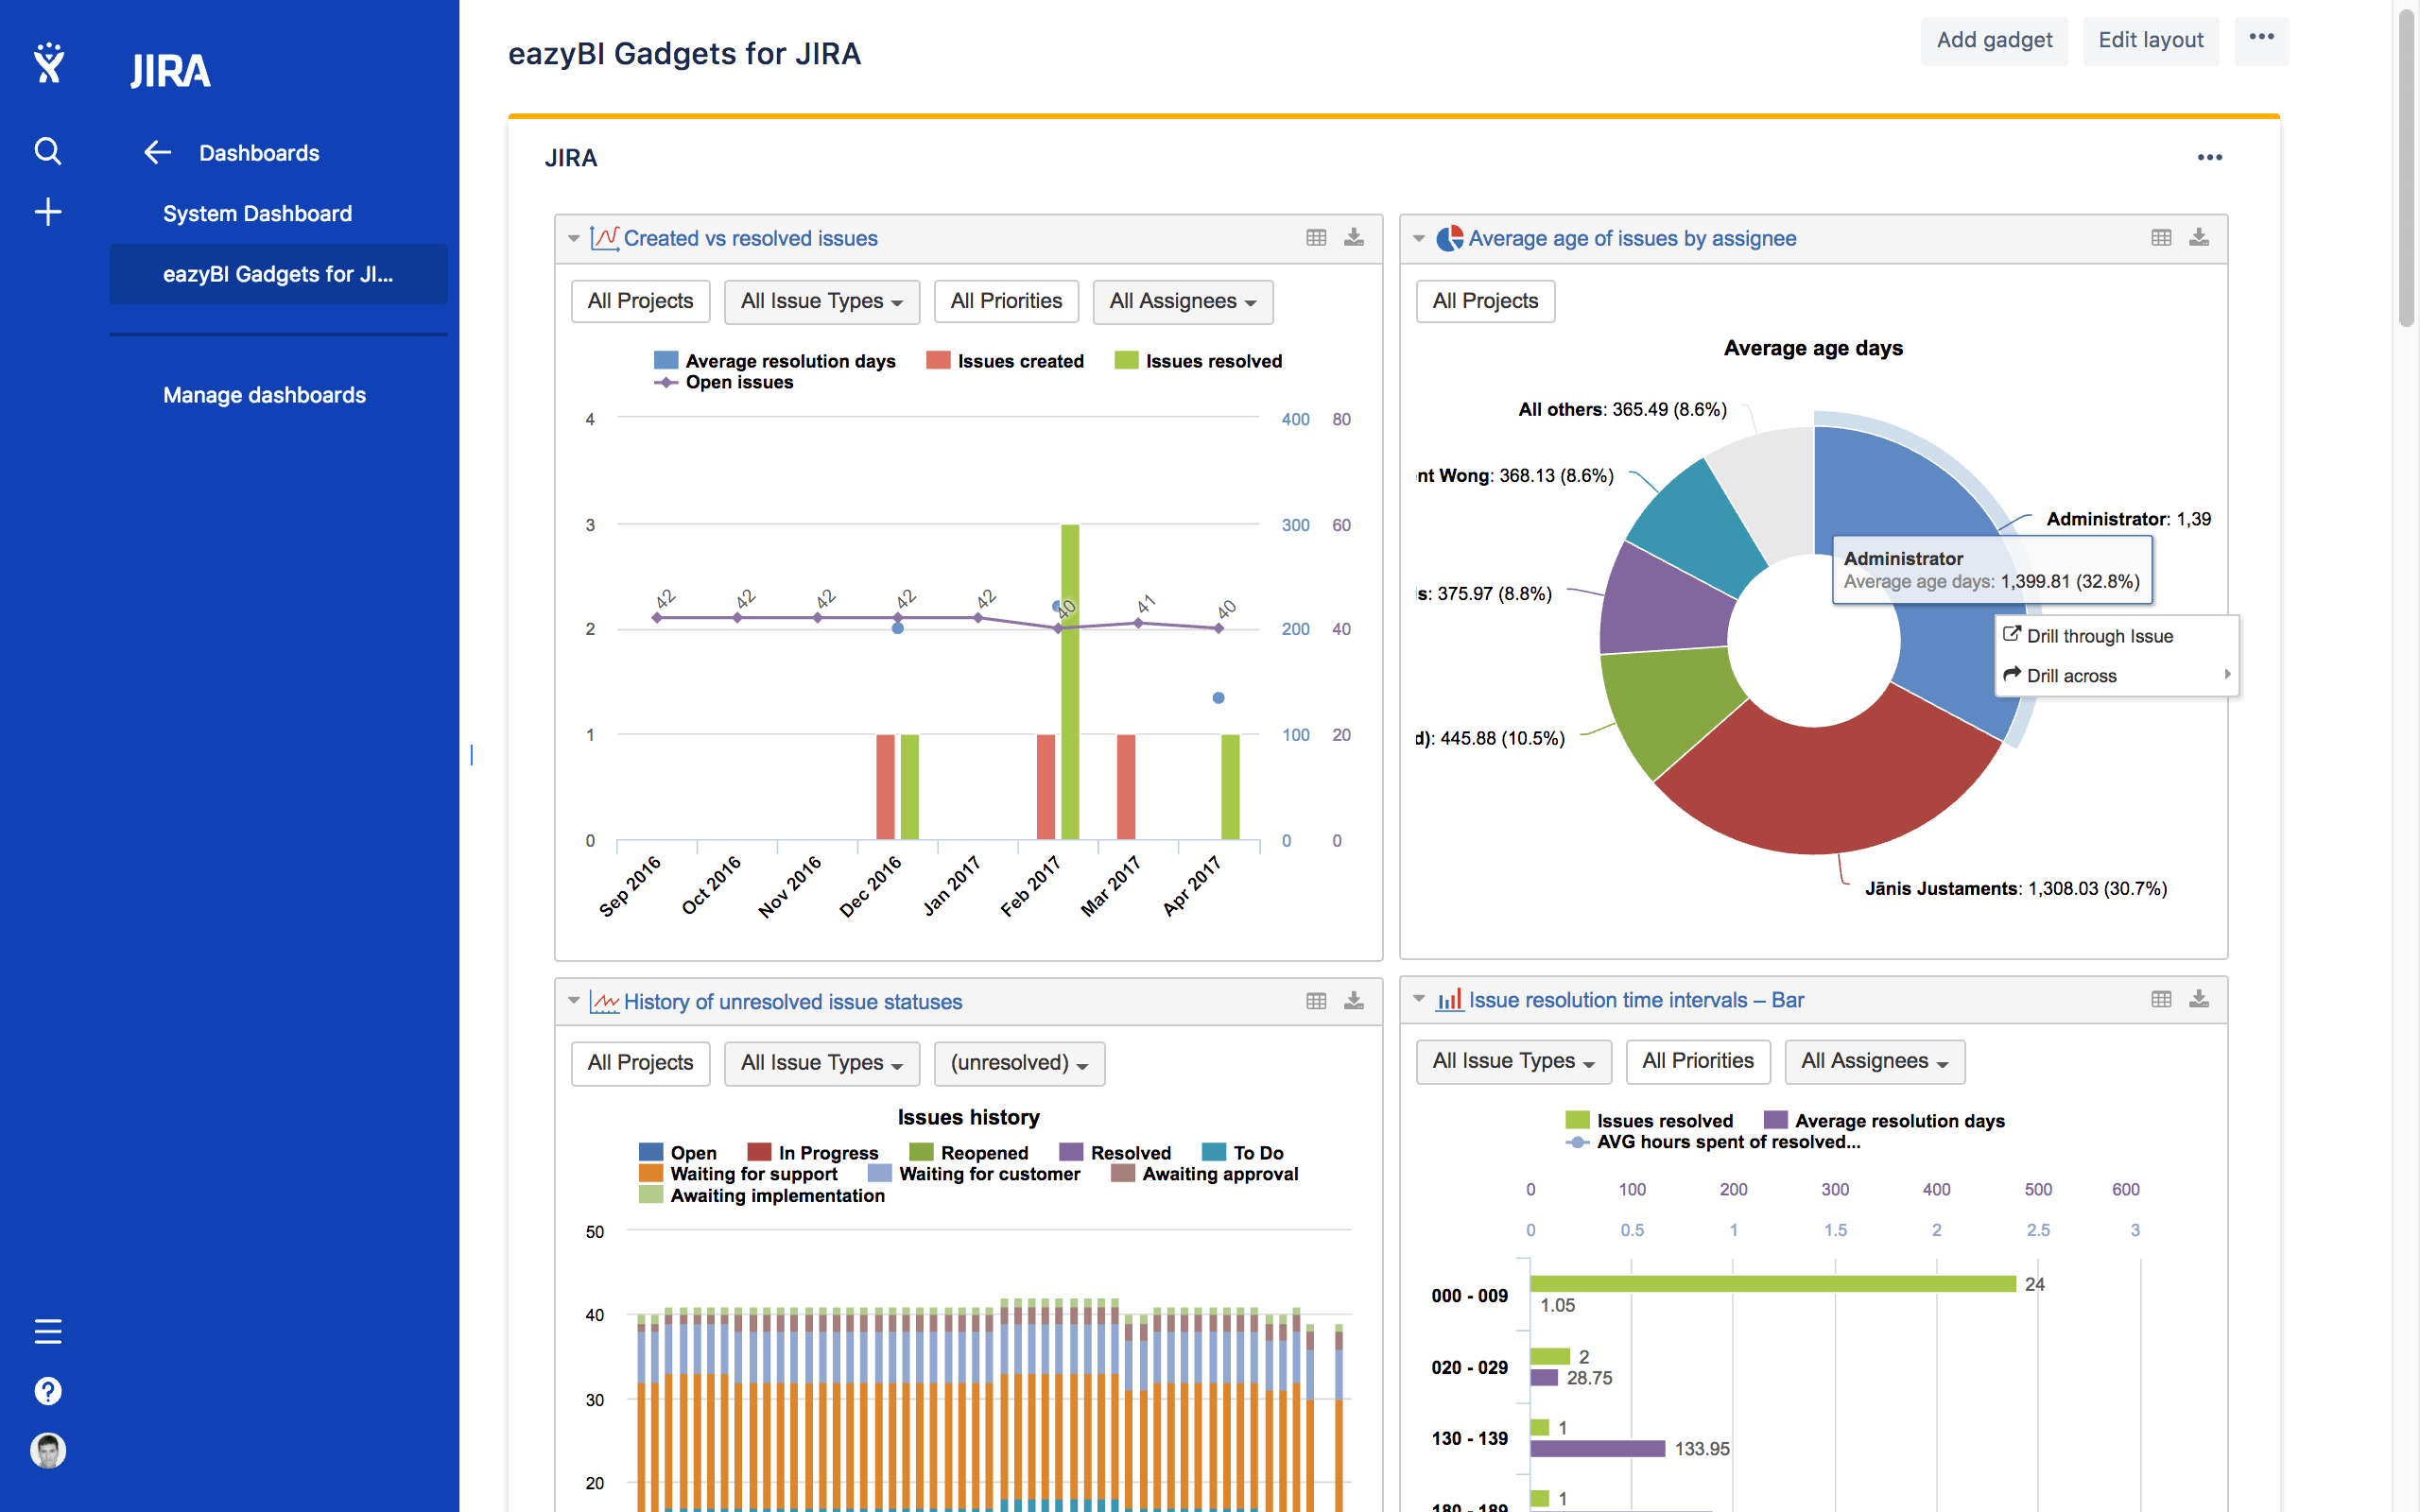This screenshot has height=1512, width=2420.
Task: Click the user avatar at sidebar bottom
Action: pyautogui.click(x=48, y=1450)
